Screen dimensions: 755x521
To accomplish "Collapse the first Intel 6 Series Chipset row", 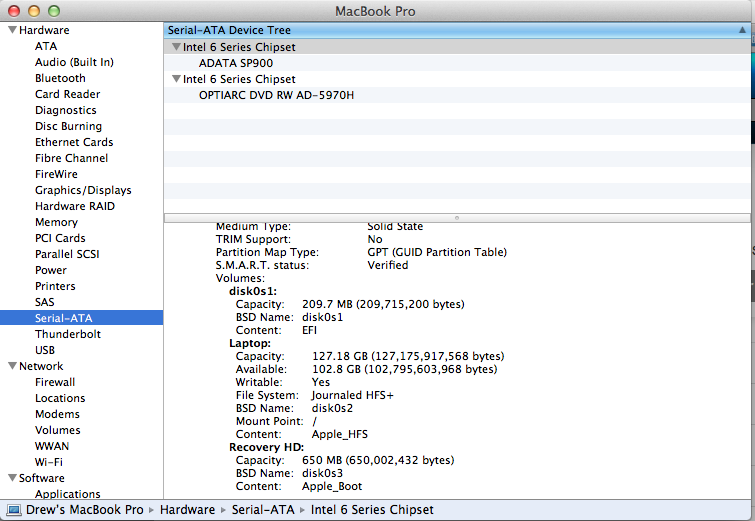I will coord(176,47).
